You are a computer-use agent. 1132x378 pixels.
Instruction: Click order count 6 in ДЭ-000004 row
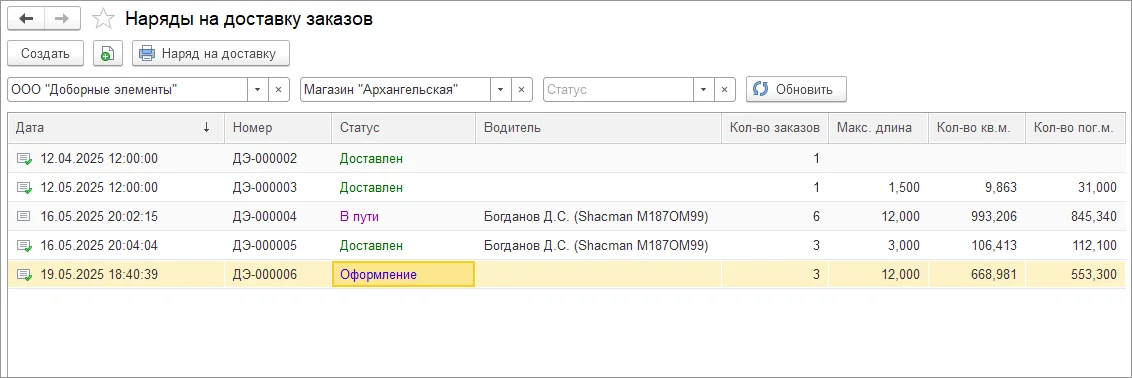click(x=817, y=216)
